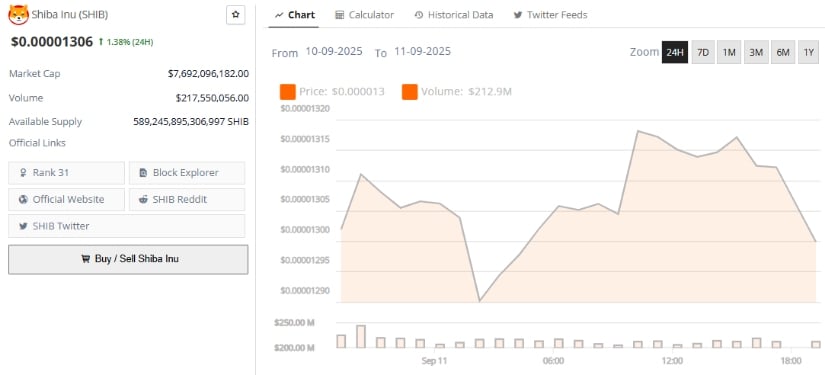The height and width of the screenshot is (375, 825).
Task: Click the globe icon beside Official Website
Action: pos(23,200)
